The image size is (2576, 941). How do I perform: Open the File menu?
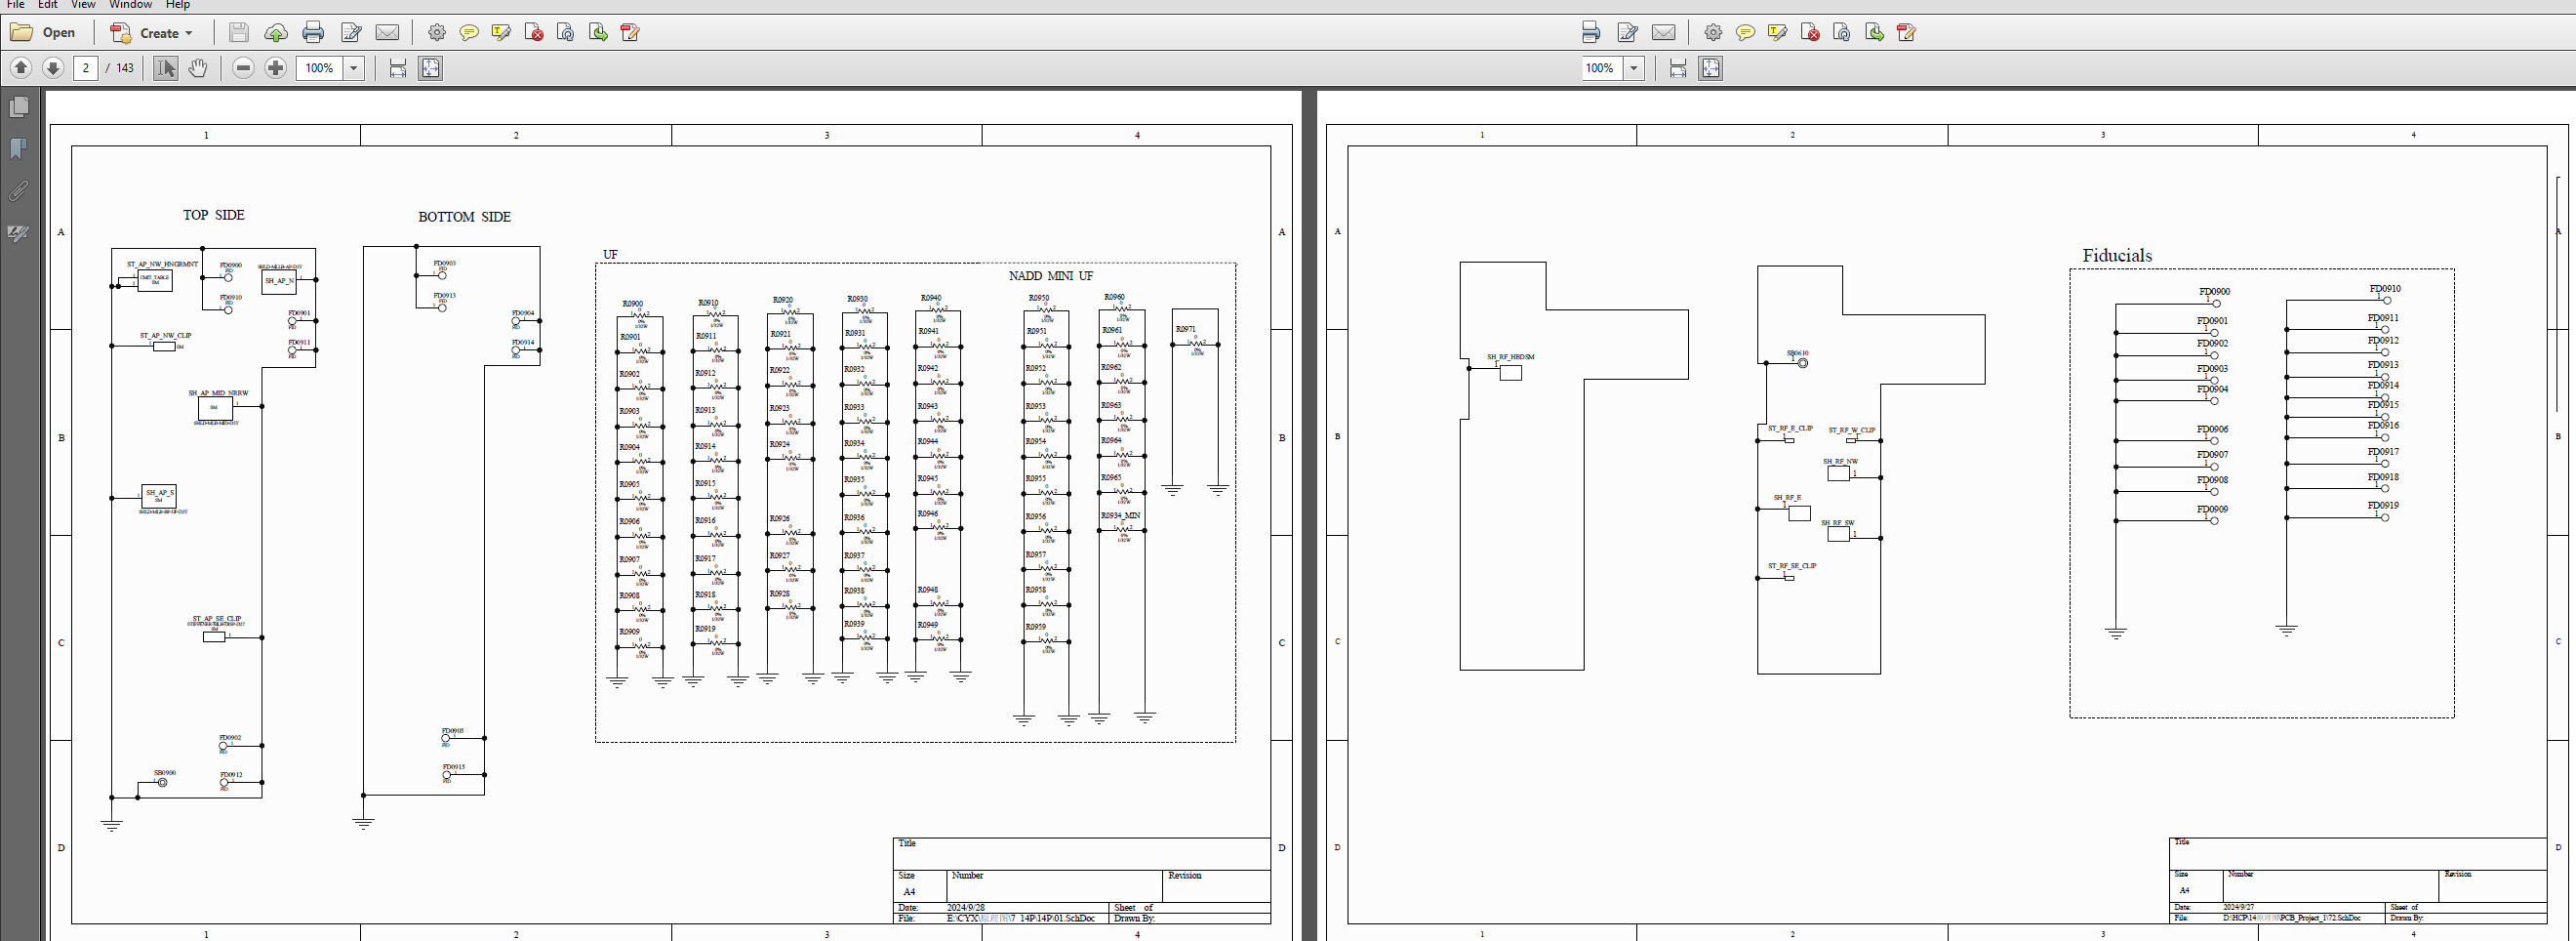(16, 5)
